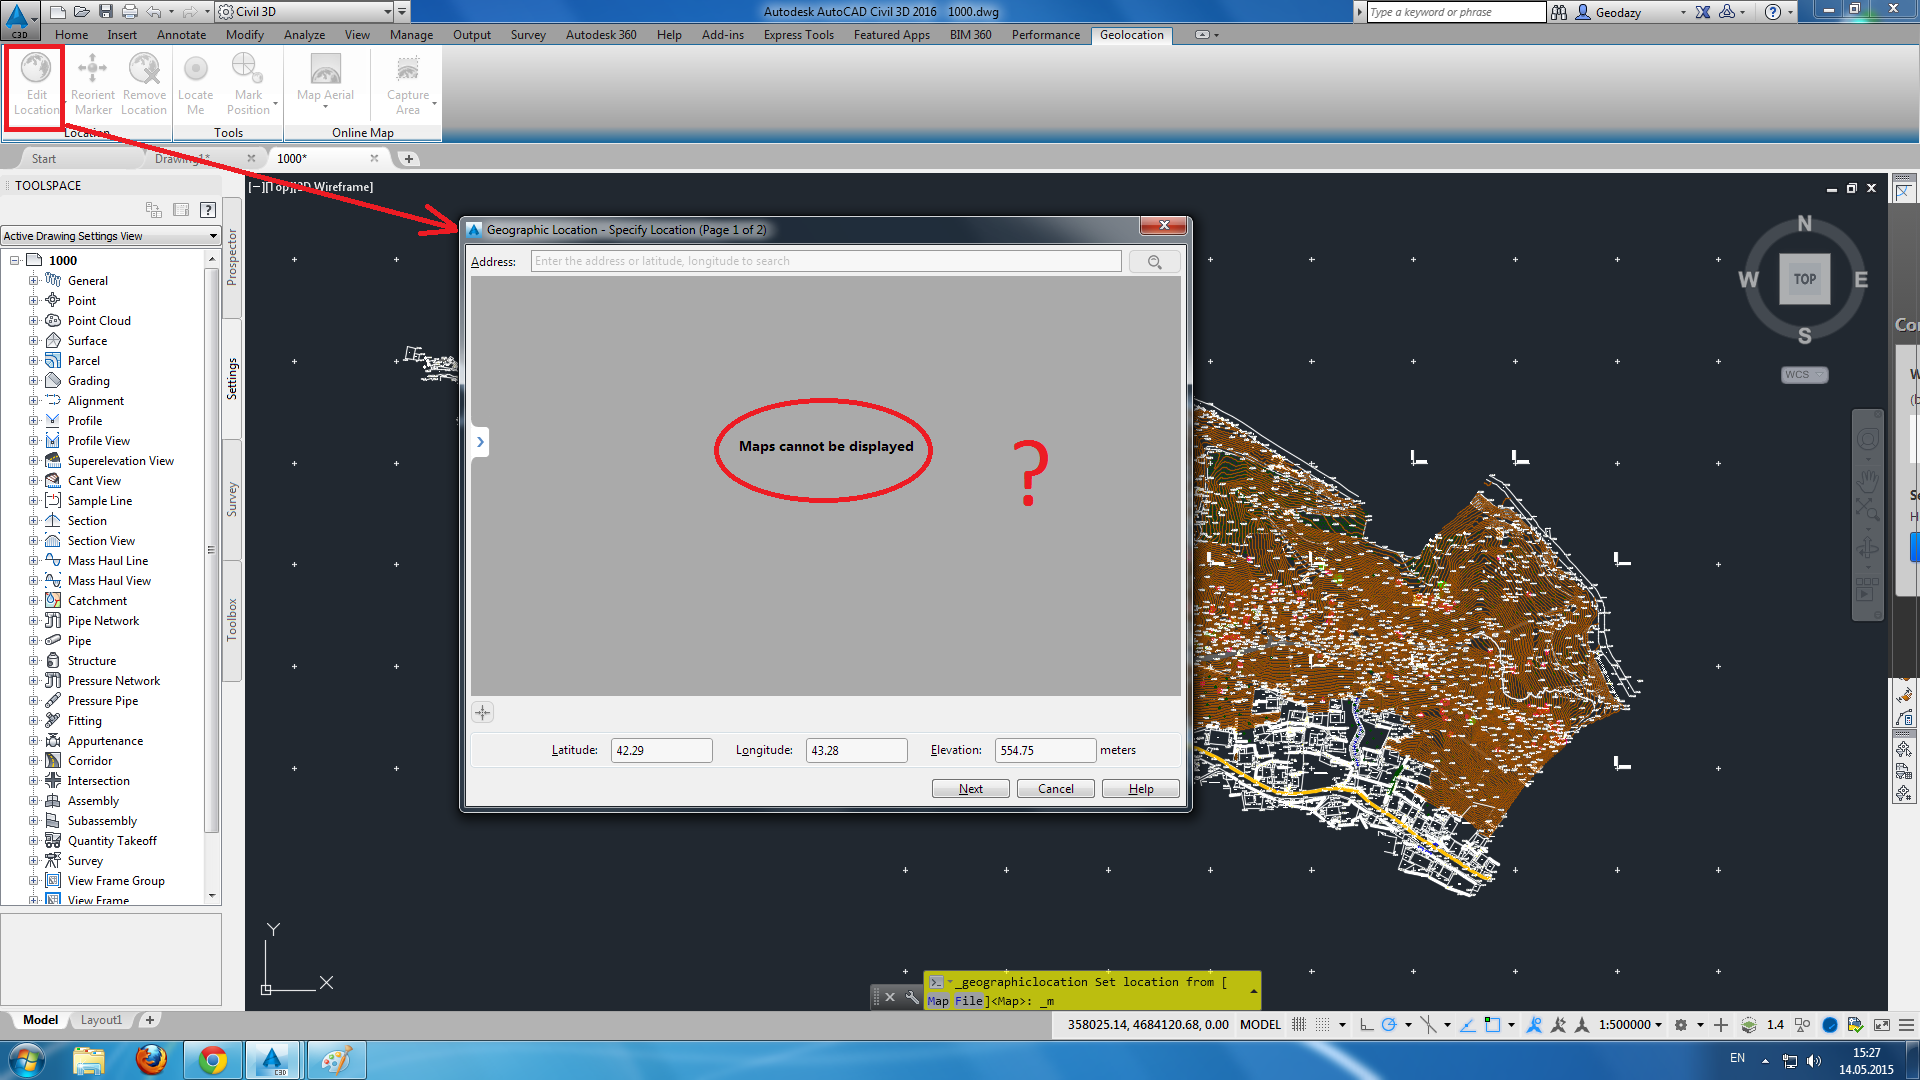The width and height of the screenshot is (1920, 1080).
Task: Click the new drawing icon in quick access toolbar
Action: click(58, 12)
